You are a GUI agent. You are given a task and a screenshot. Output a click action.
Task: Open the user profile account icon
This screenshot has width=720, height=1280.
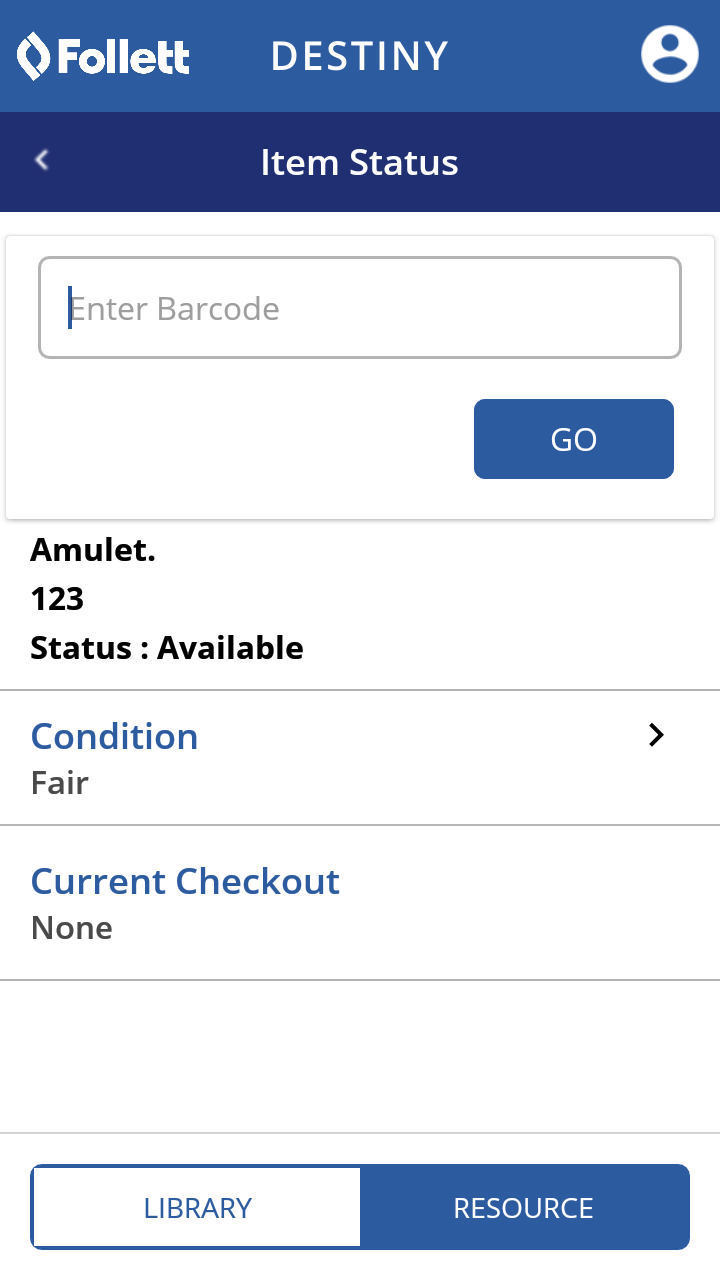click(x=669, y=55)
